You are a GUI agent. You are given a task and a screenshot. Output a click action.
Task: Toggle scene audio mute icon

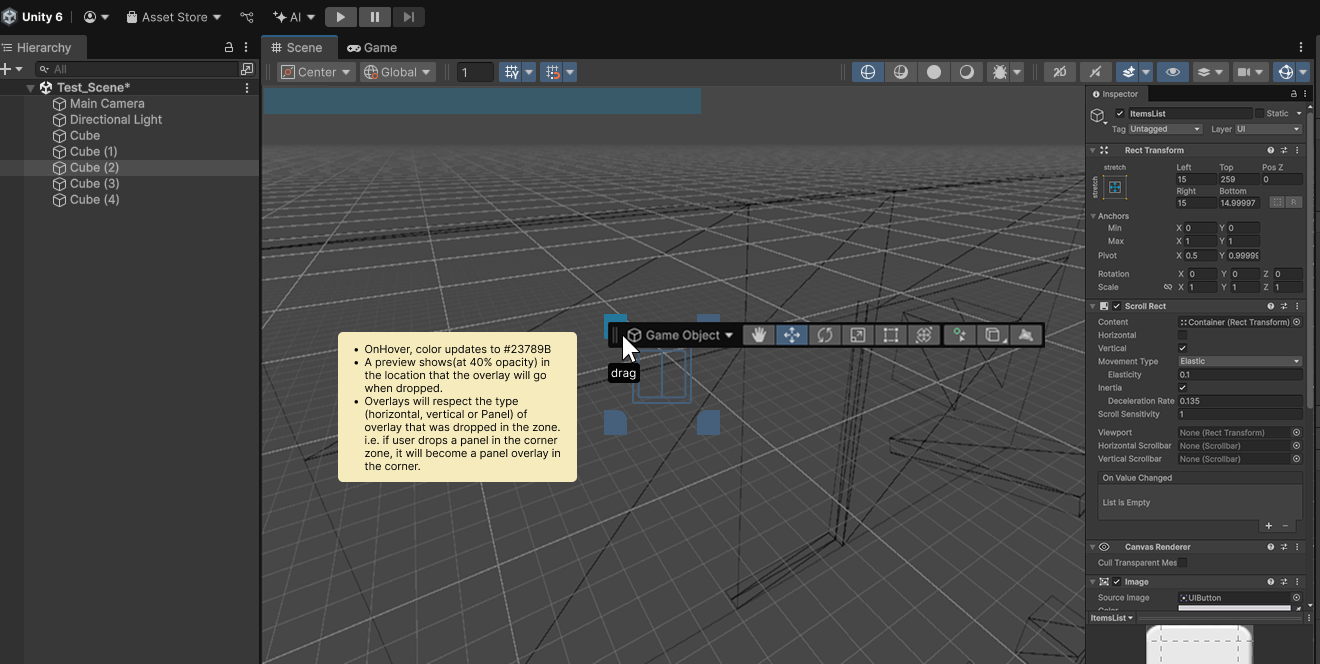(1095, 72)
